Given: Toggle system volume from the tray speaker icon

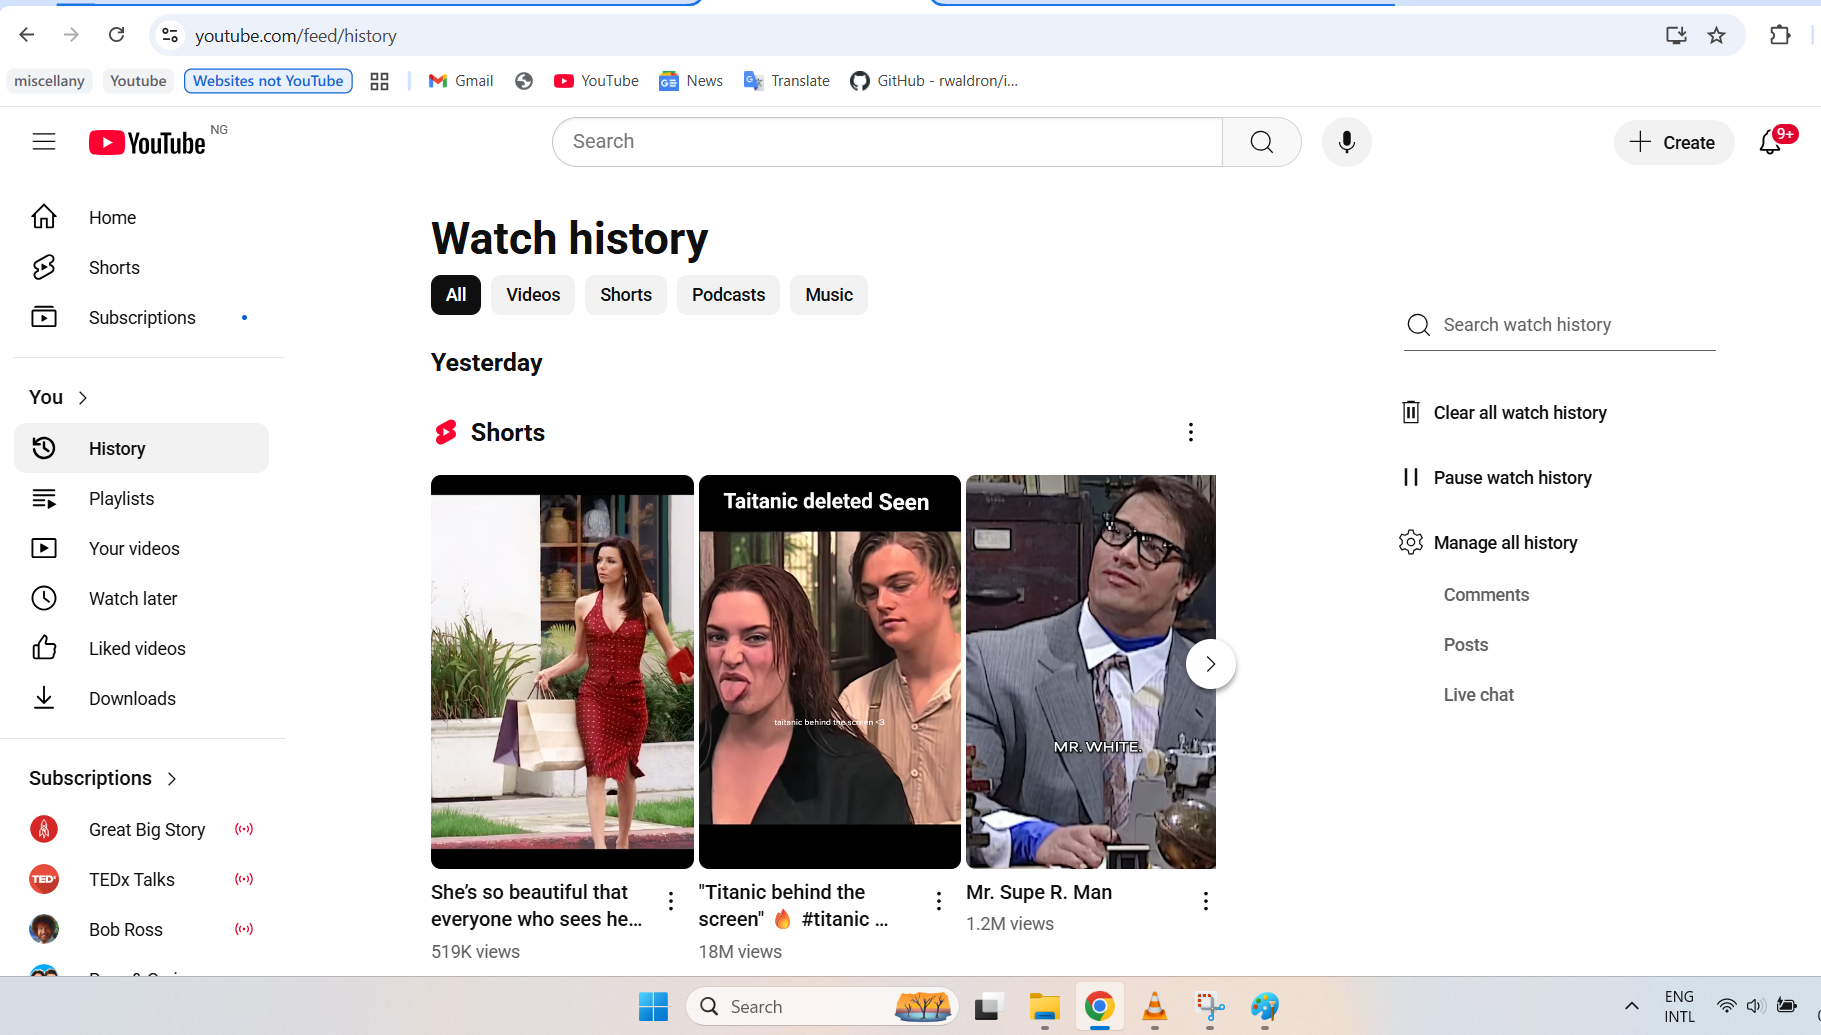Looking at the screenshot, I should pyautogui.click(x=1756, y=1006).
